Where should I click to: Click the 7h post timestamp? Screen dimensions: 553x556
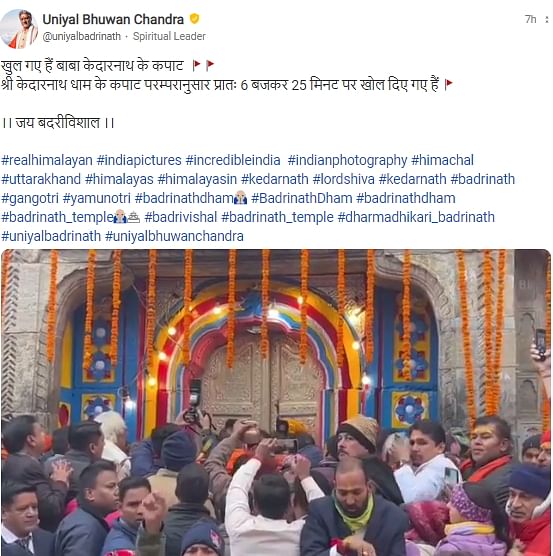[x=530, y=20]
